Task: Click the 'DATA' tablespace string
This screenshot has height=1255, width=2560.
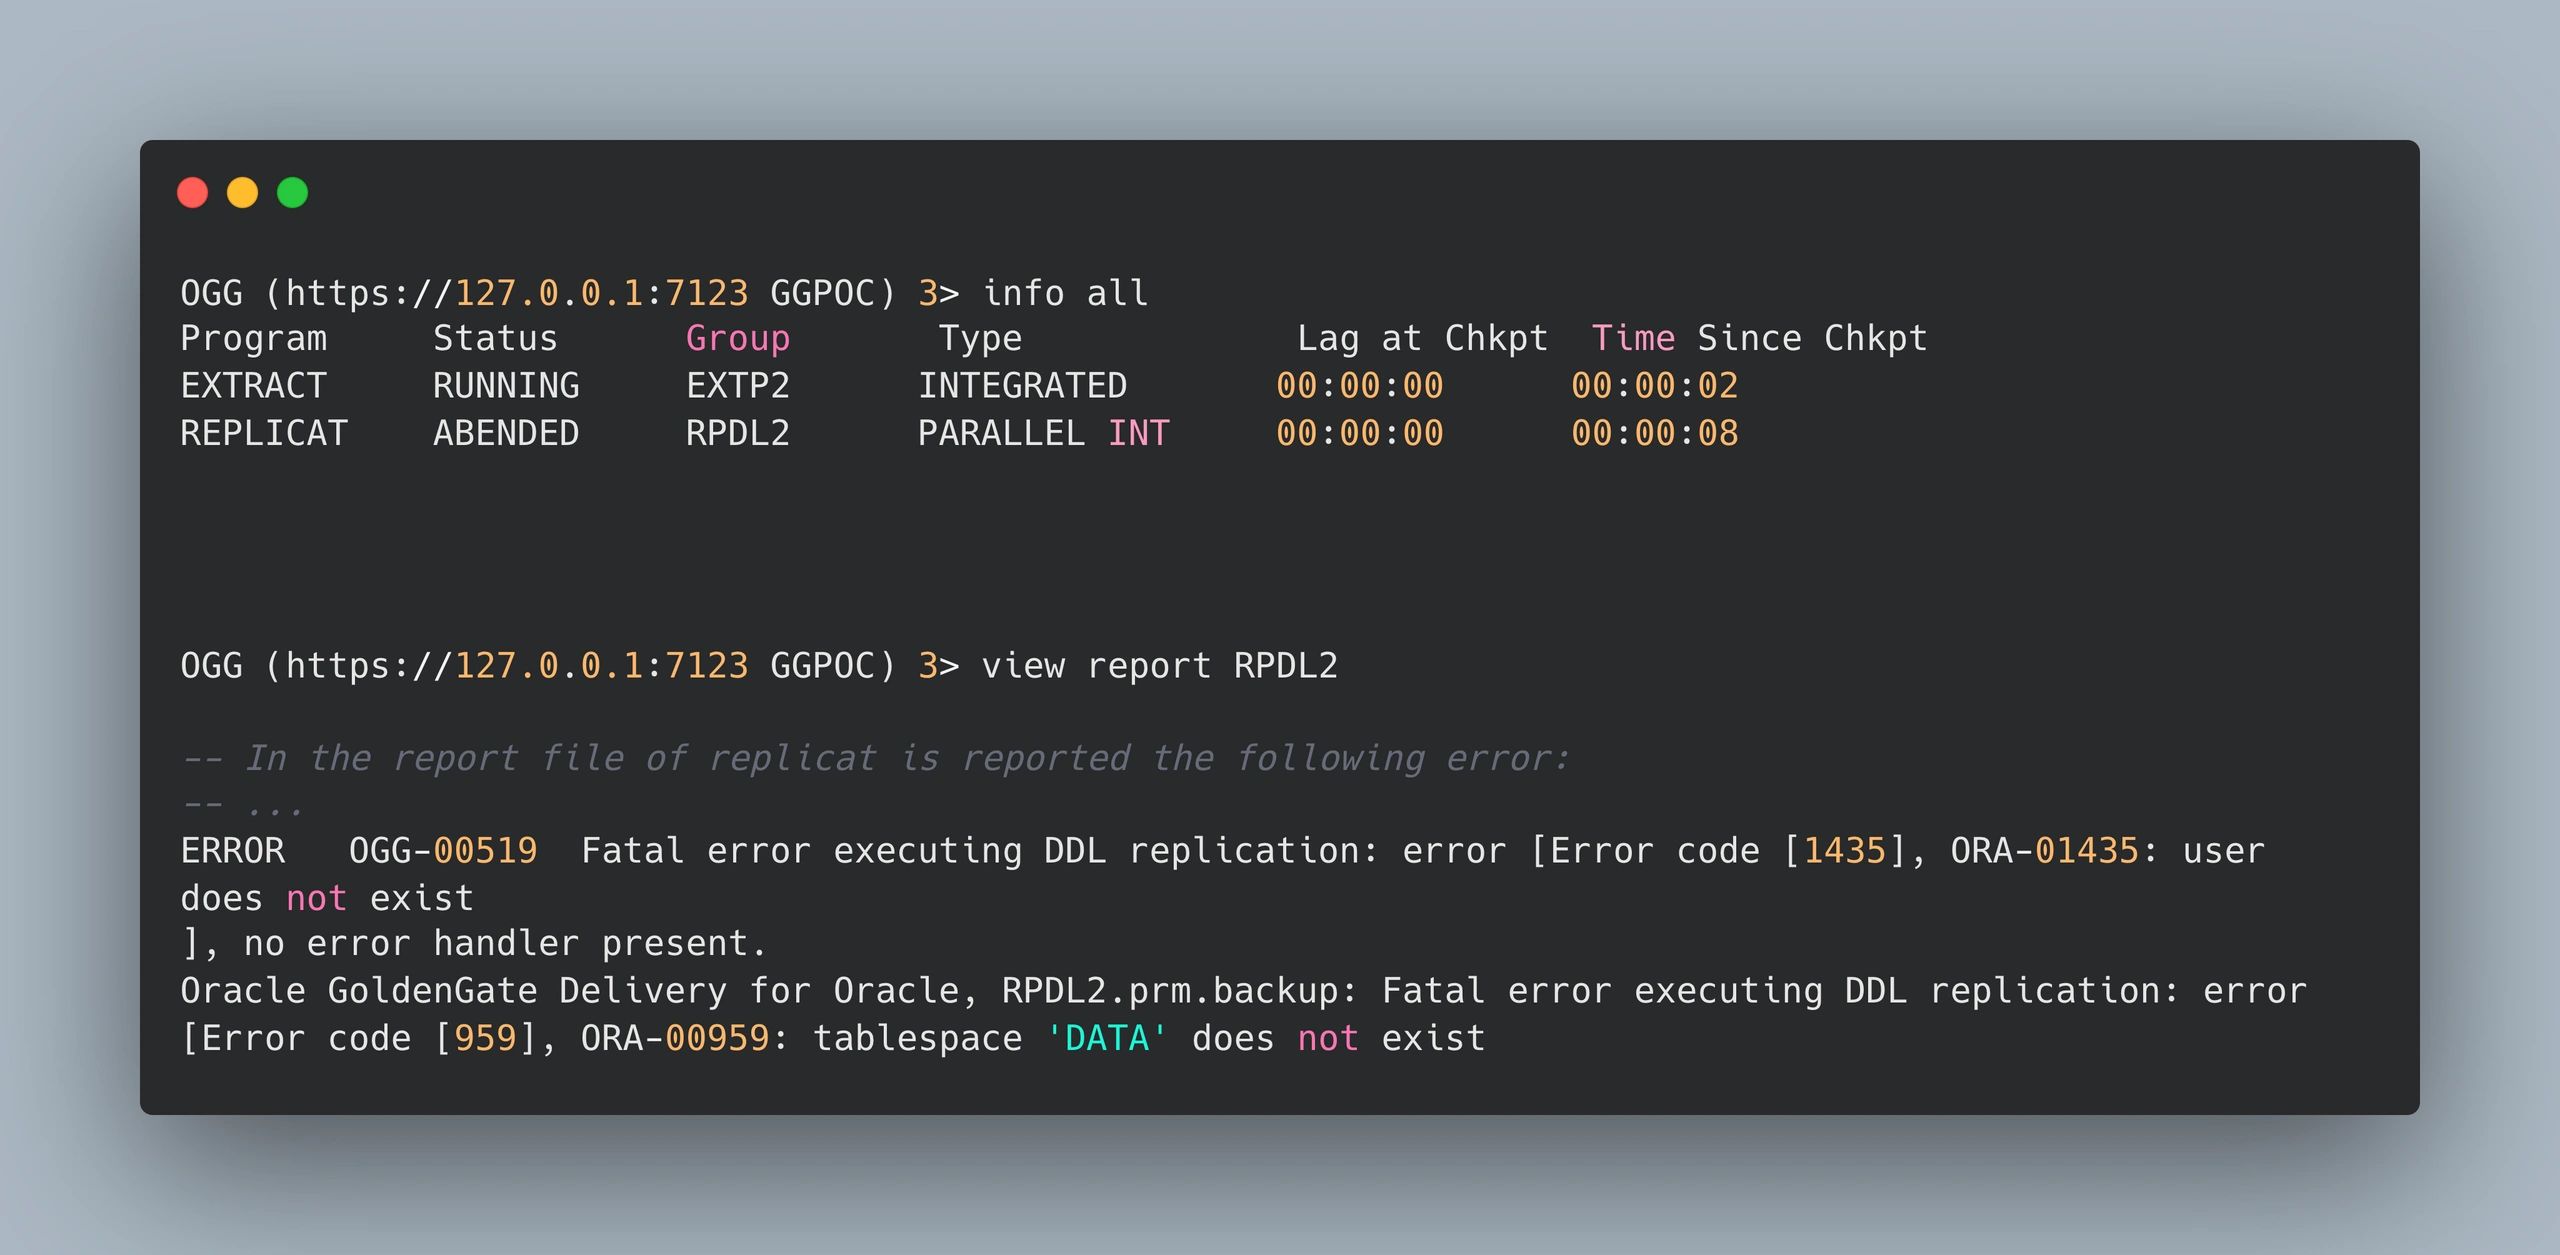Action: 1107,1038
